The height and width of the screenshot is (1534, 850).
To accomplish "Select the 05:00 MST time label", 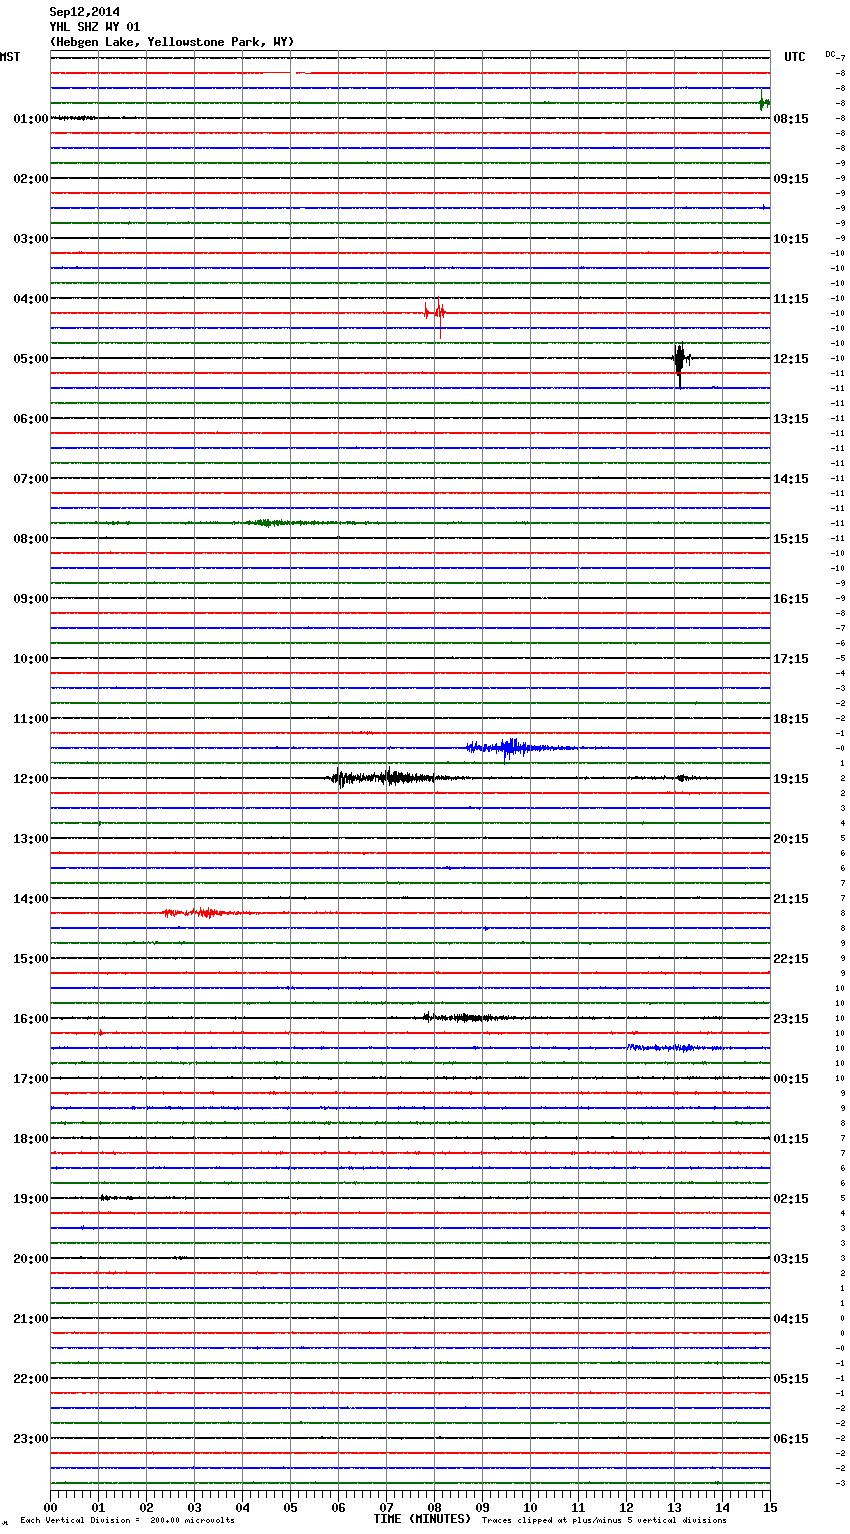I will pyautogui.click(x=31, y=359).
